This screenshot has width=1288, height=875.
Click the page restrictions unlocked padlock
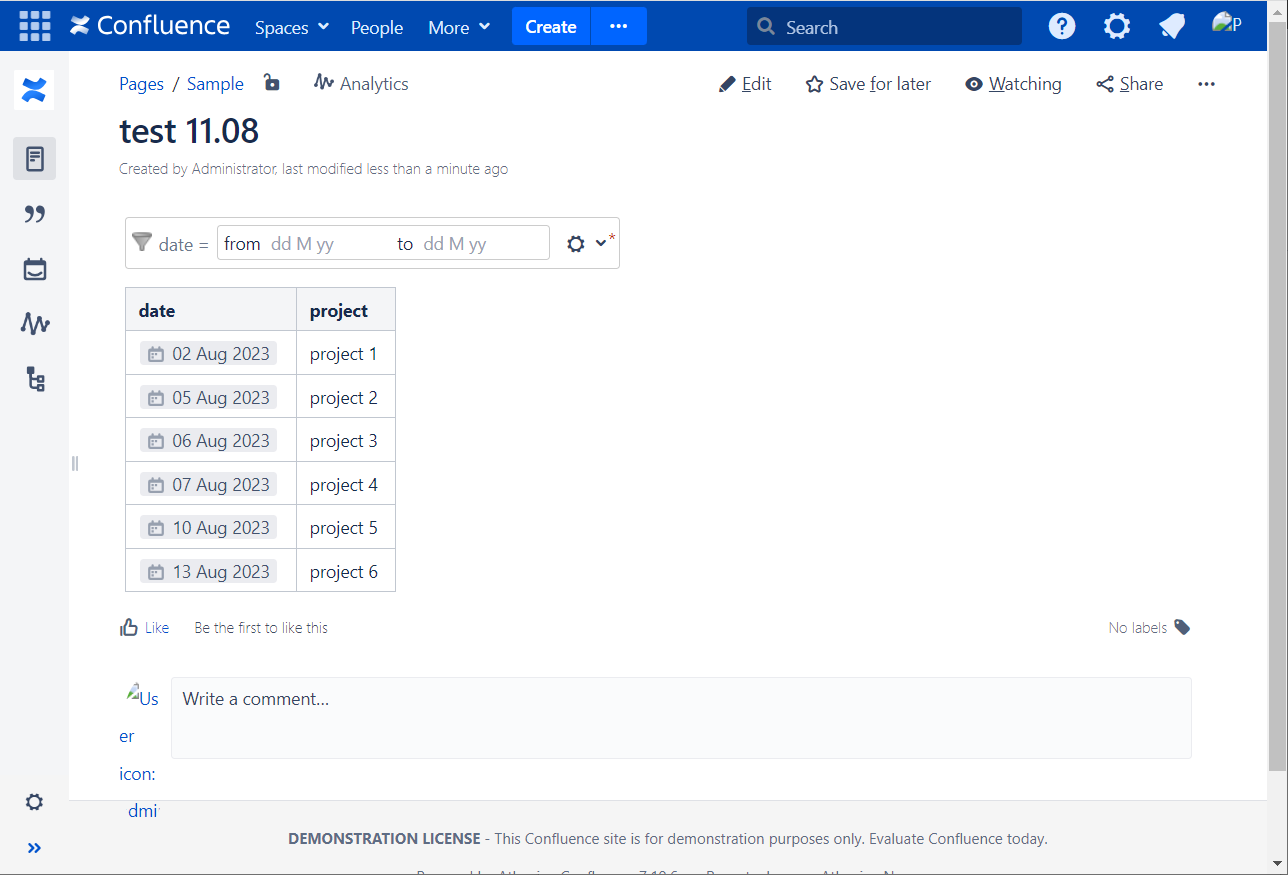click(271, 83)
